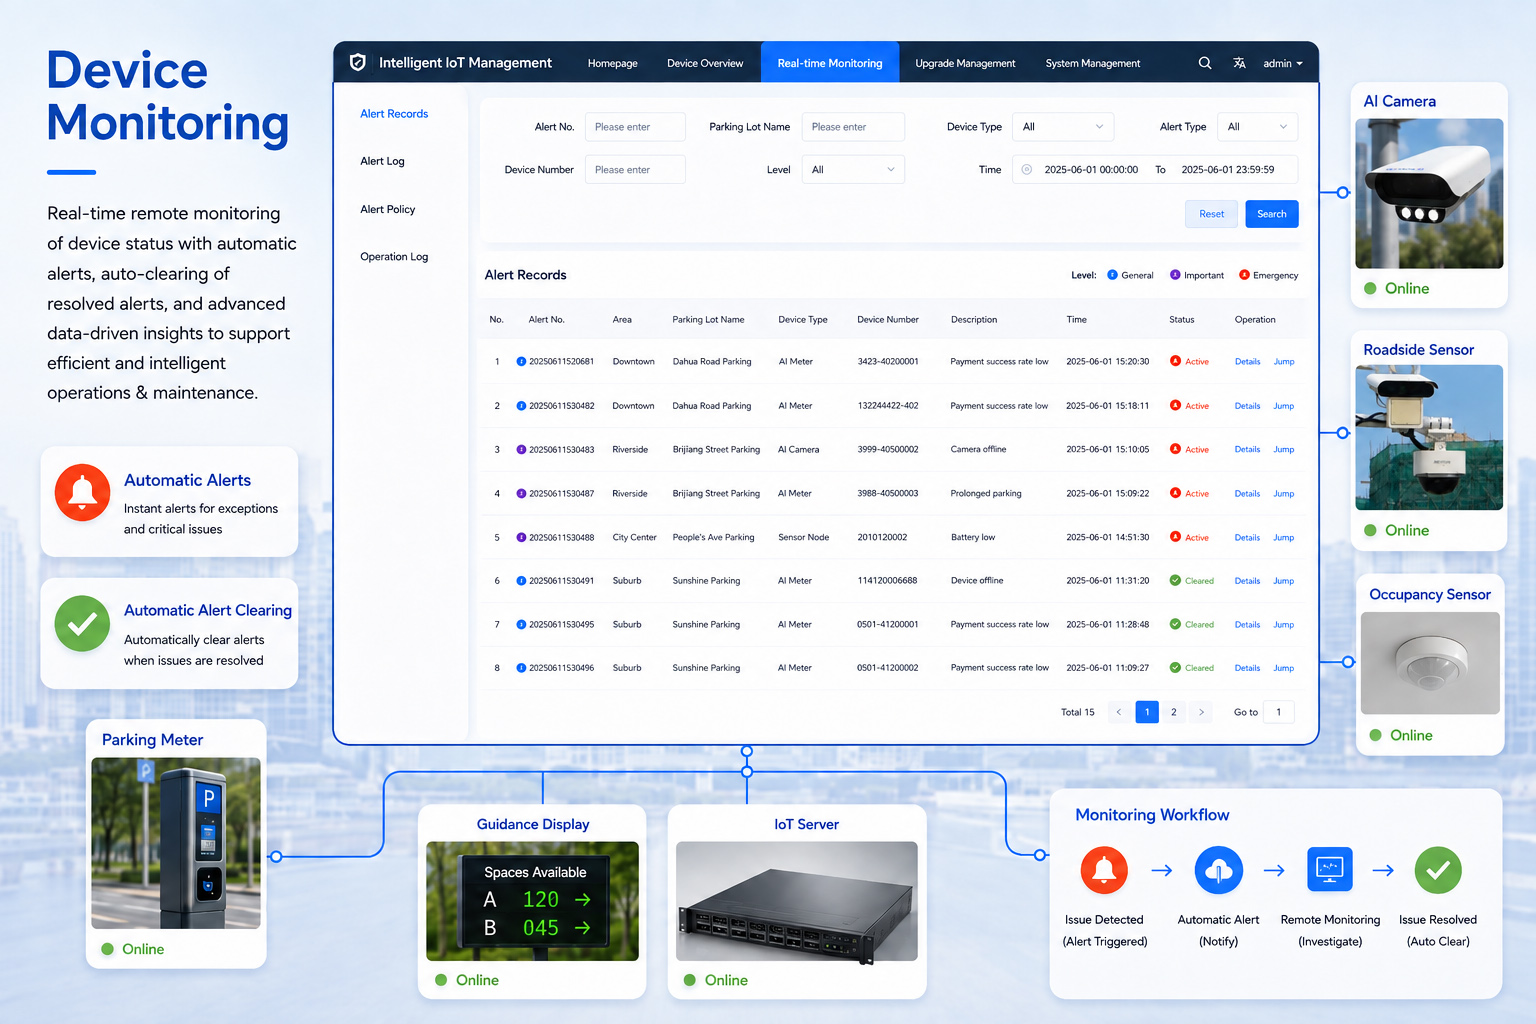Open the Level filter dropdown
This screenshot has height=1024, width=1536.
tap(853, 170)
